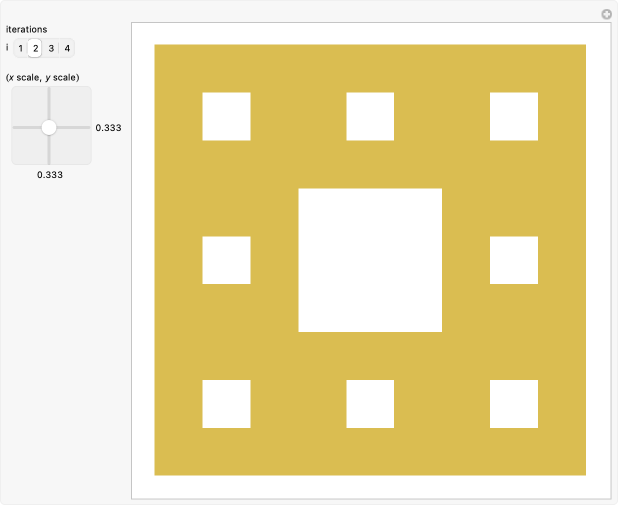Click the plus icon in the top-right corner
The image size is (618, 506).
coord(606,14)
